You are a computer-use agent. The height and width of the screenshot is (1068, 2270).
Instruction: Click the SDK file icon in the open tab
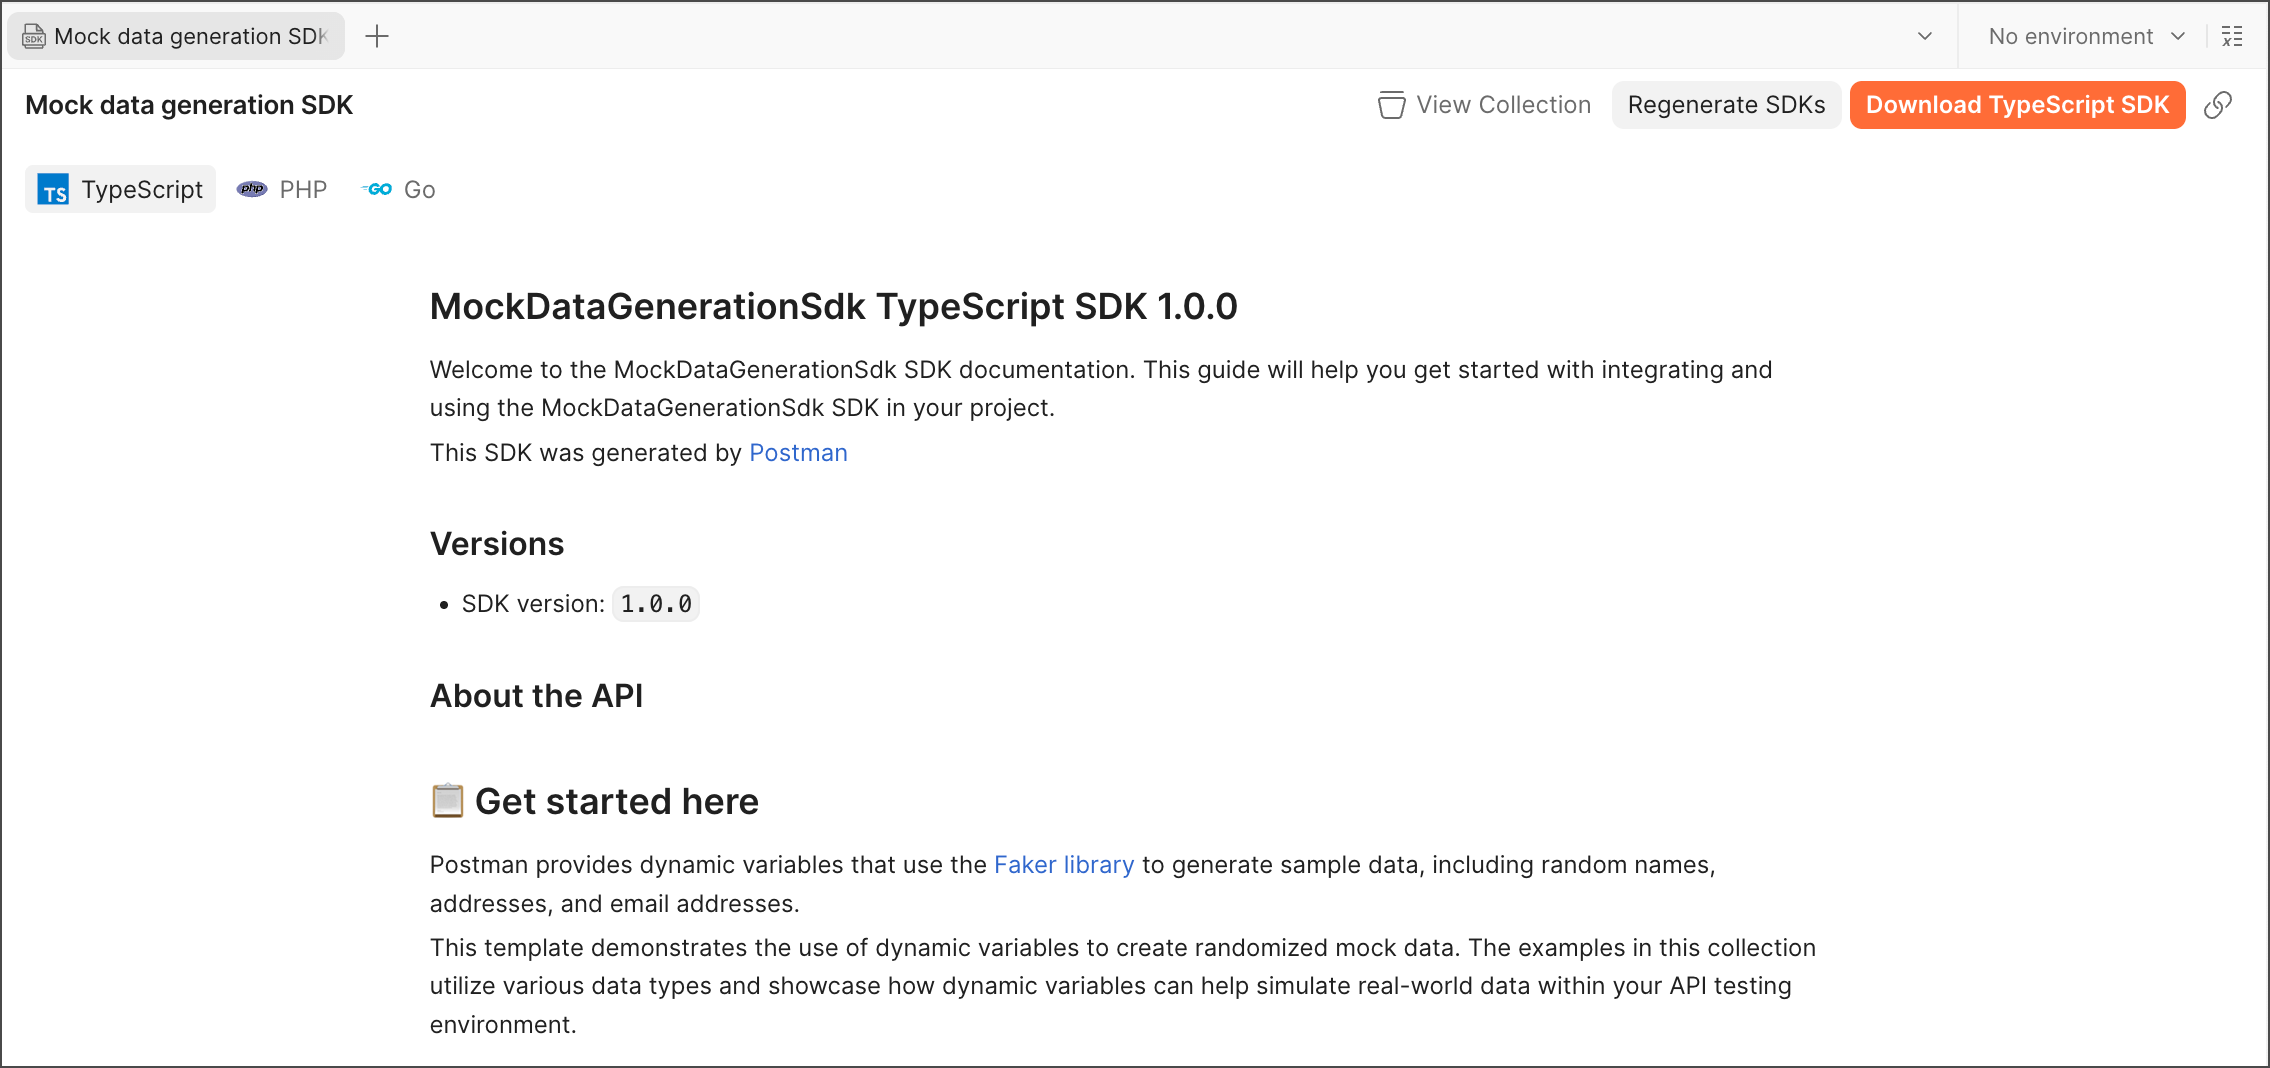click(34, 37)
